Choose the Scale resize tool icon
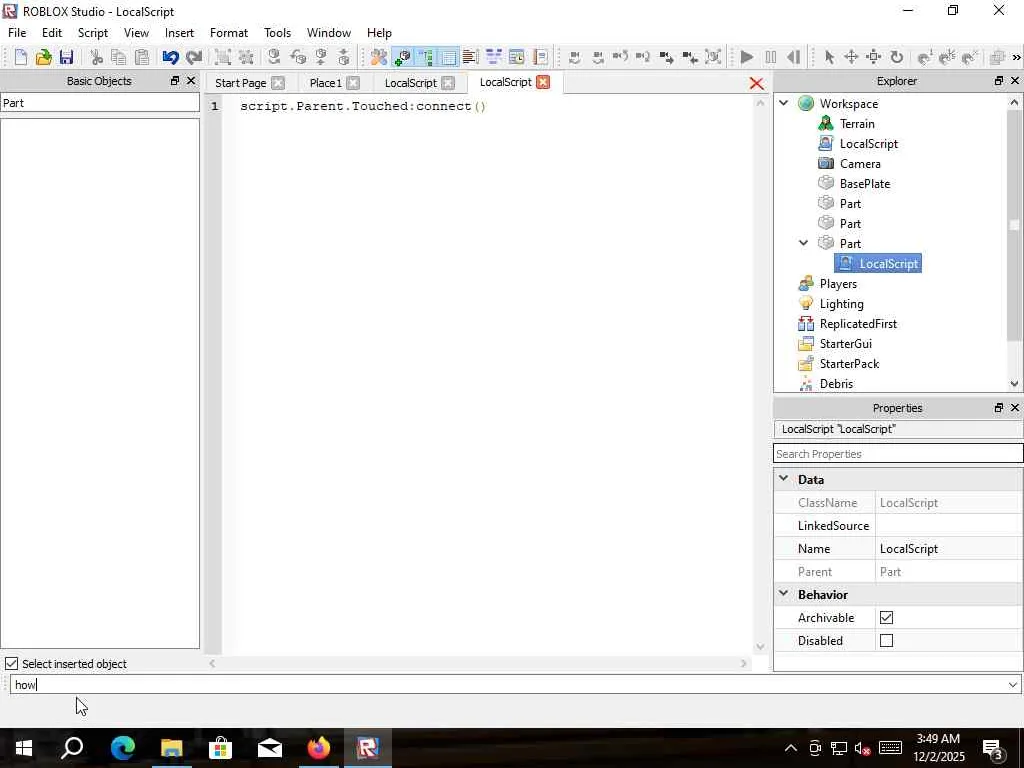The image size is (1024, 768). click(x=874, y=57)
